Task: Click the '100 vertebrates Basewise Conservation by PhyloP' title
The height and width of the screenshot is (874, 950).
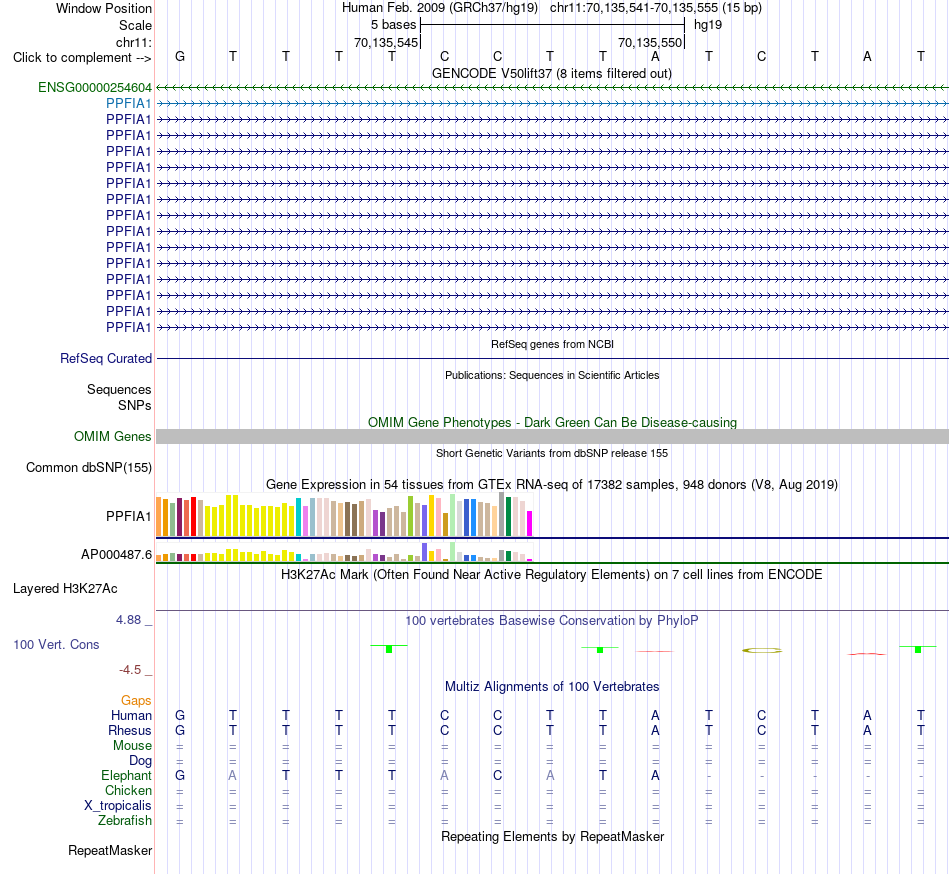Action: click(x=551, y=620)
